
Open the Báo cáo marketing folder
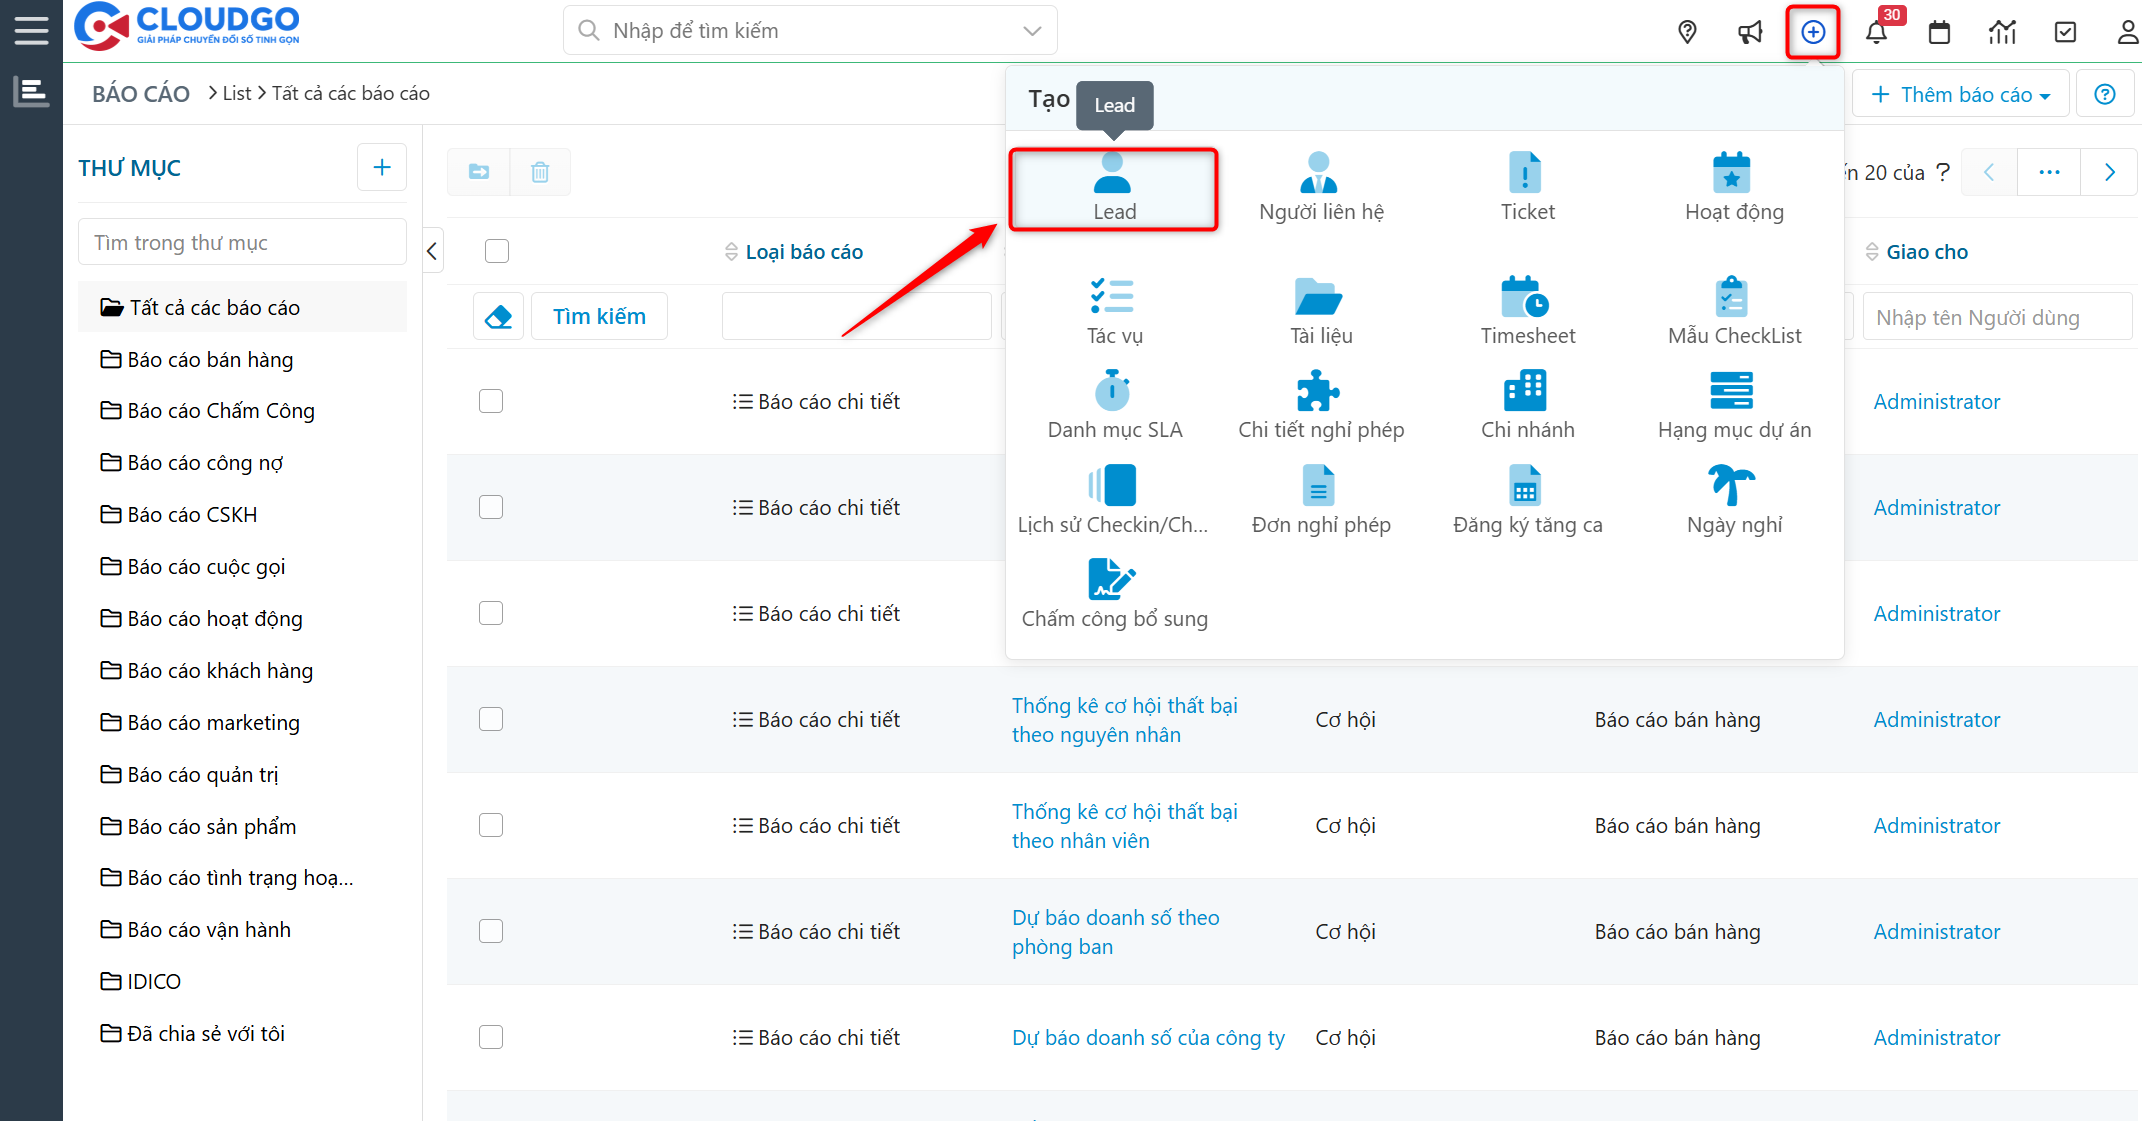click(x=213, y=722)
